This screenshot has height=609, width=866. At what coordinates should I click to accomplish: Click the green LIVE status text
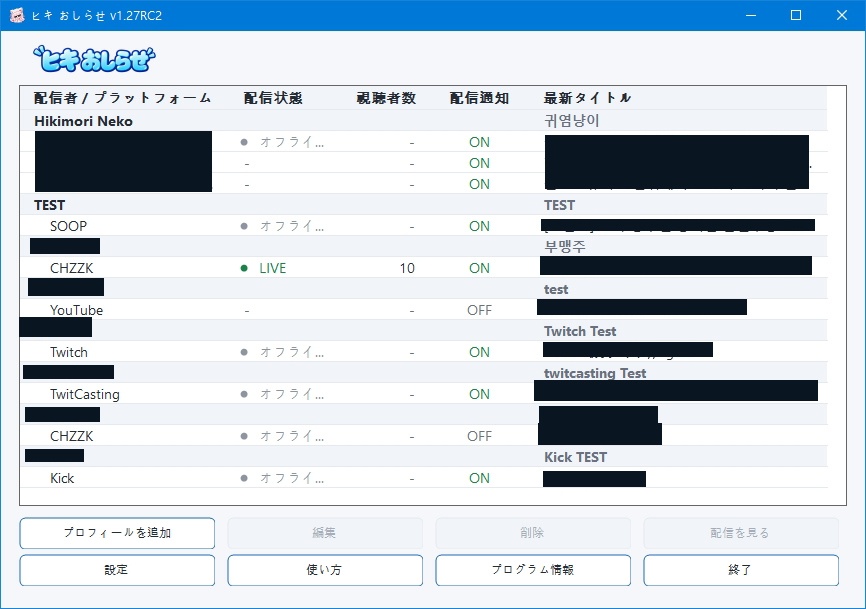pyautogui.click(x=273, y=268)
